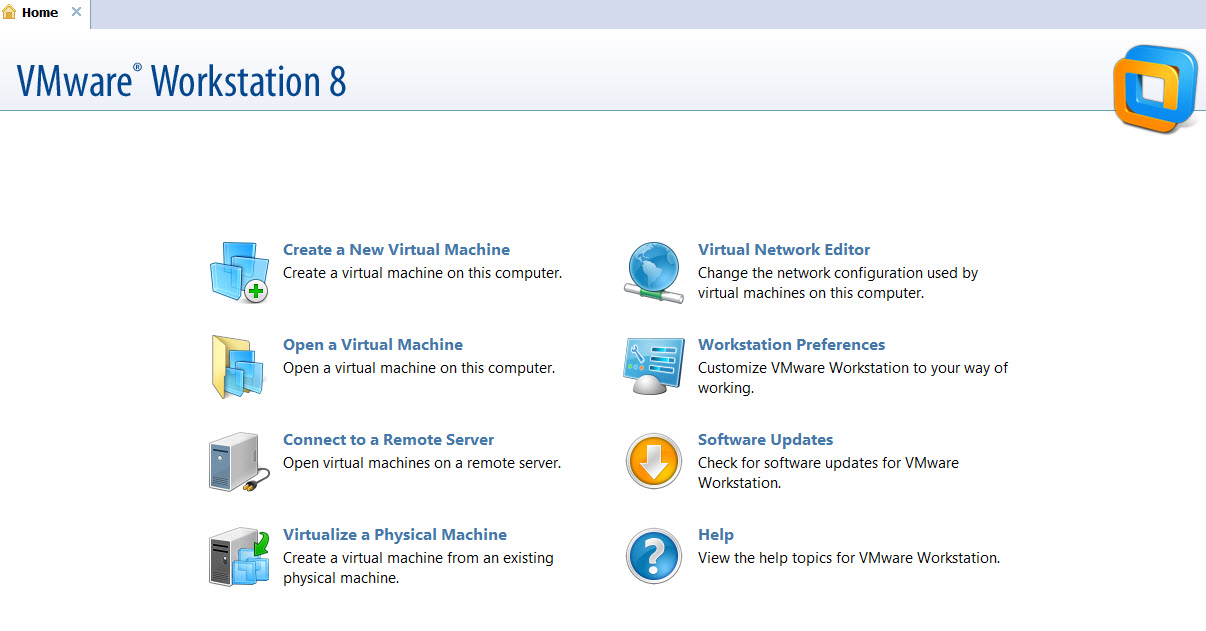Viewport: 1206px width, 631px height.
Task: Click description 'Create a virtual machine from an existing physical machine.'
Action: [x=418, y=568]
